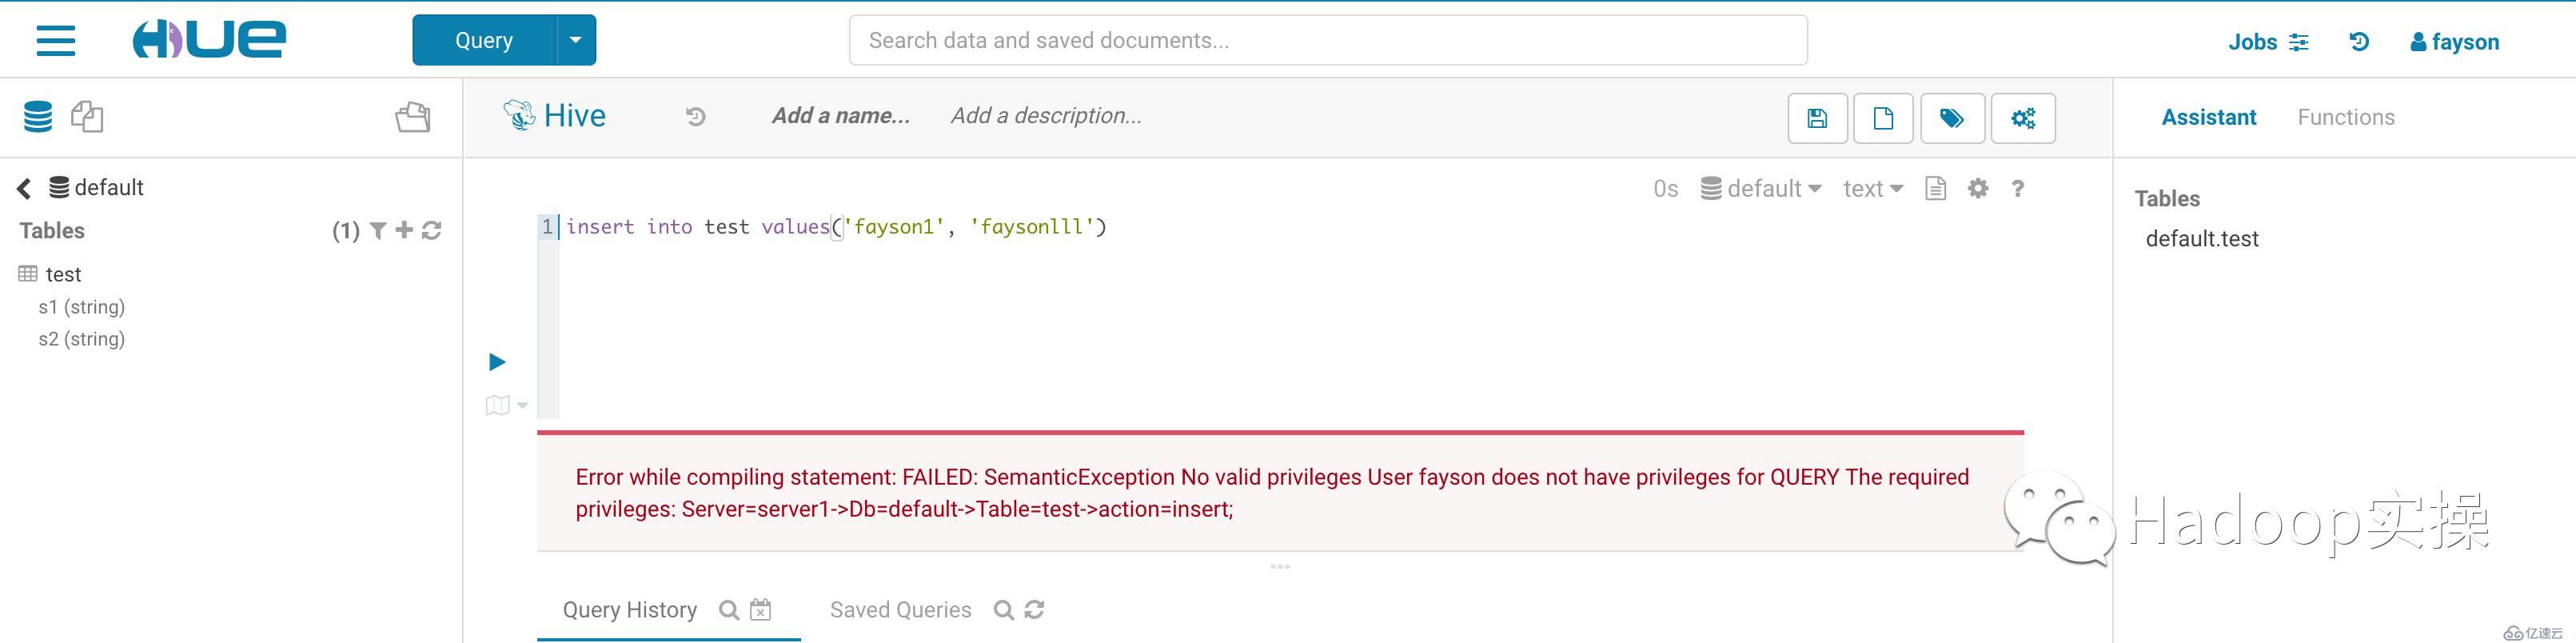Open the fayson user menu
This screenshot has height=643, width=2576.
2455,42
